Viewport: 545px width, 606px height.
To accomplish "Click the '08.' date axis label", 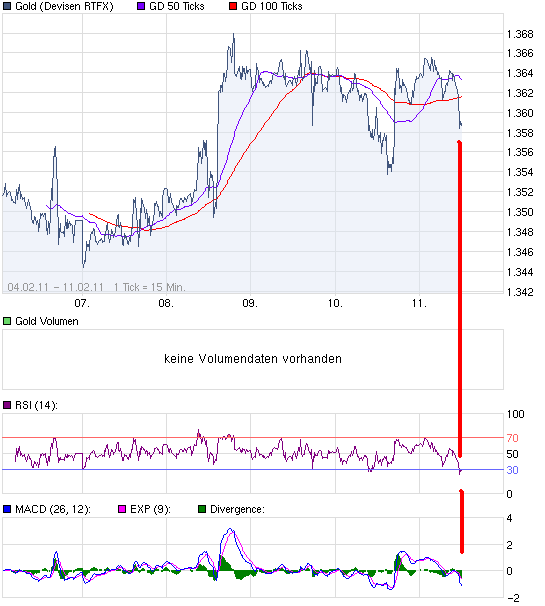I will pos(166,303).
